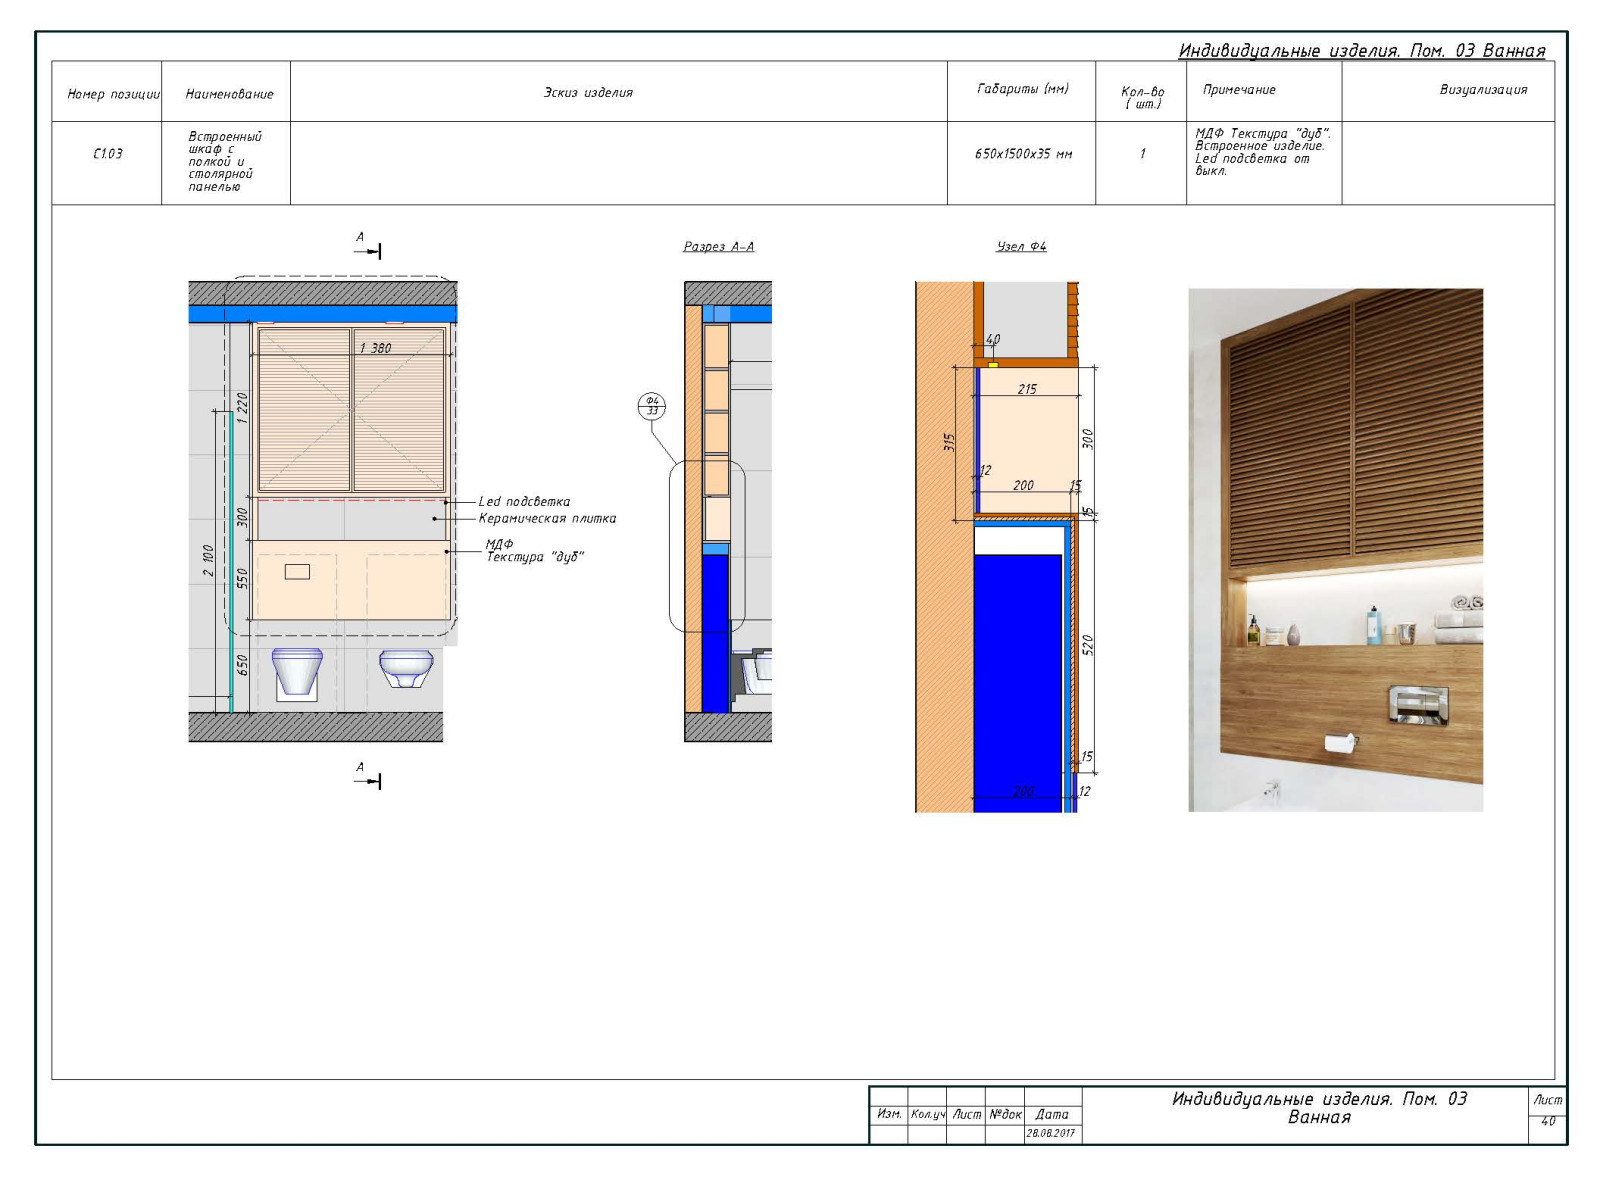This screenshot has width=1600, height=1180.
Task: Click the flush plate rectangle on the elevation panel
Action: click(297, 572)
